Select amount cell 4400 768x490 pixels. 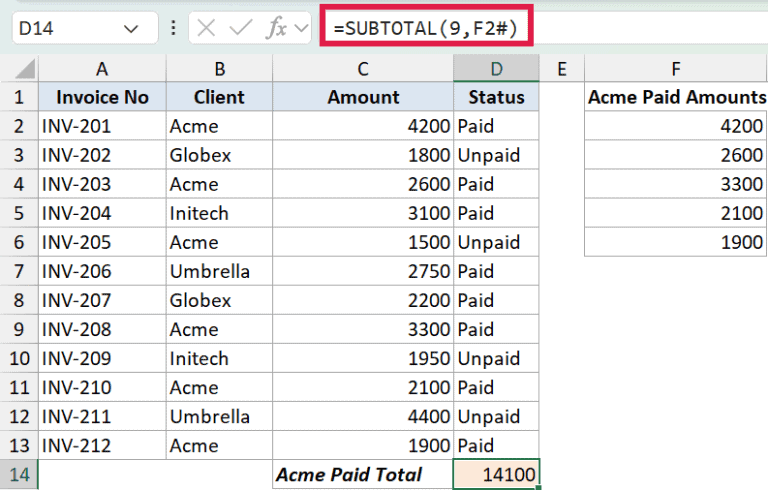click(363, 416)
